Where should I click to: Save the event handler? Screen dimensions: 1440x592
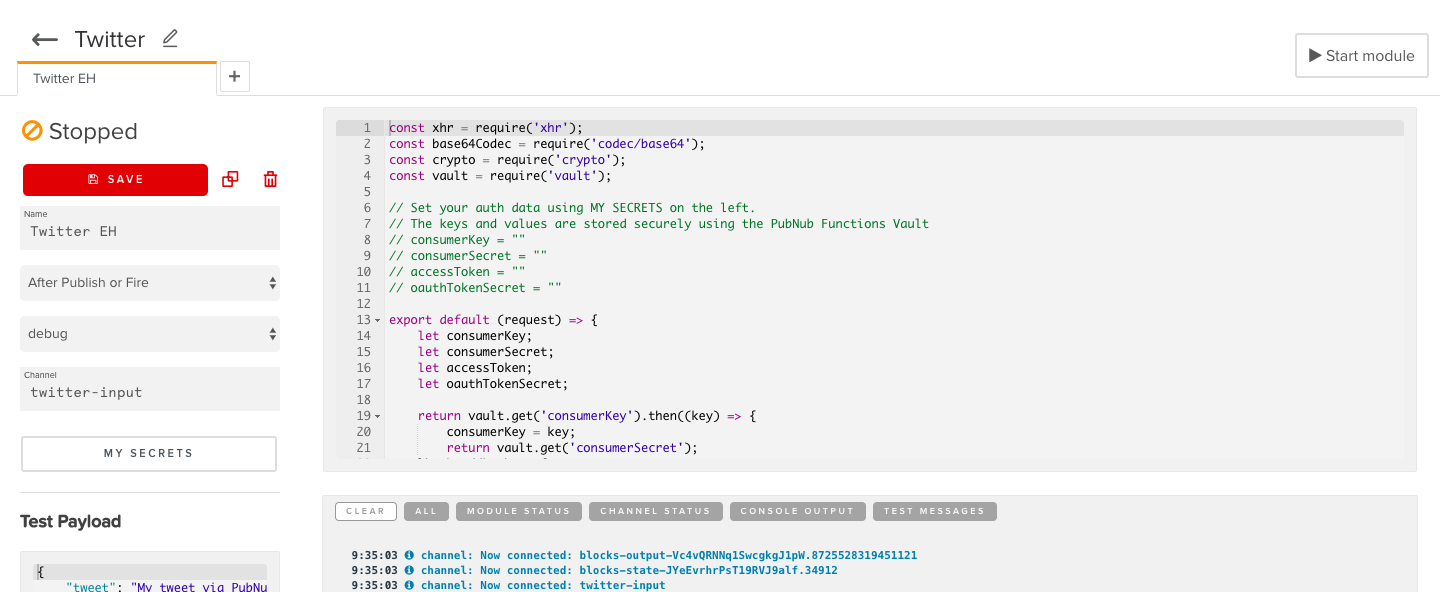coord(115,179)
